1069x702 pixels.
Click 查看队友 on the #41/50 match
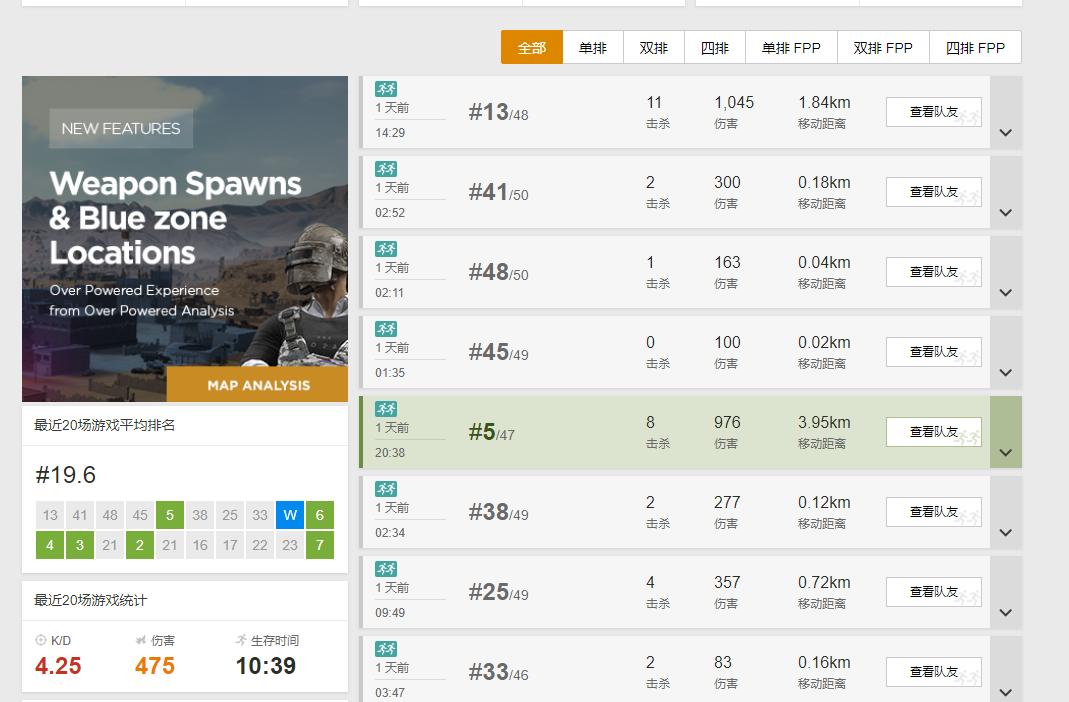tap(933, 192)
